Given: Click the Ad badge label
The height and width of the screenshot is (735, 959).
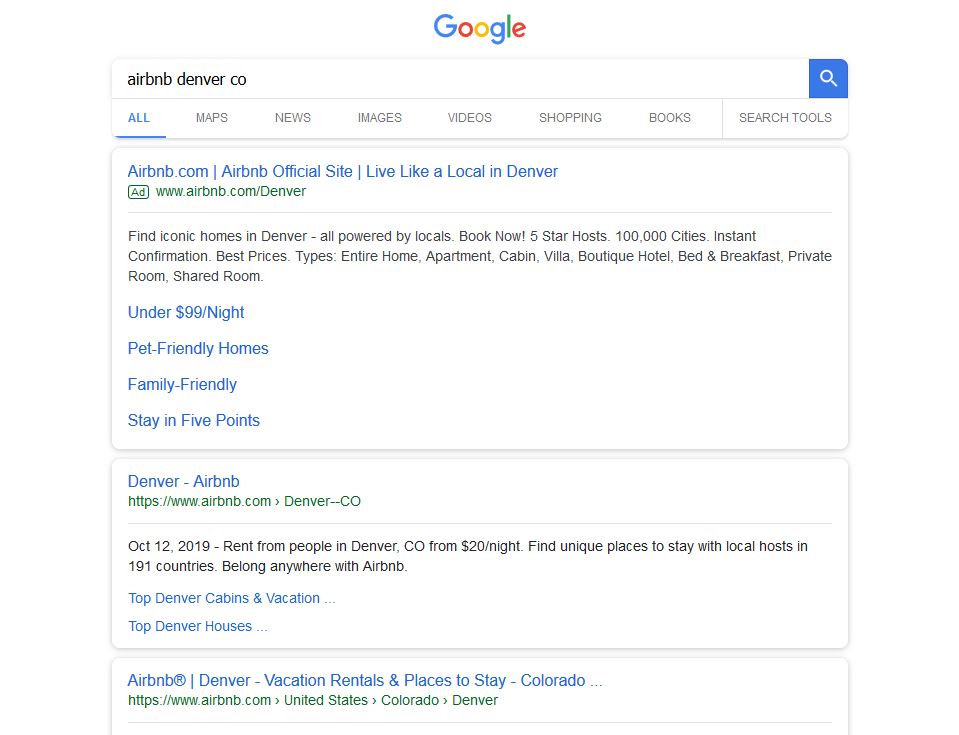Looking at the screenshot, I should (x=138, y=192).
